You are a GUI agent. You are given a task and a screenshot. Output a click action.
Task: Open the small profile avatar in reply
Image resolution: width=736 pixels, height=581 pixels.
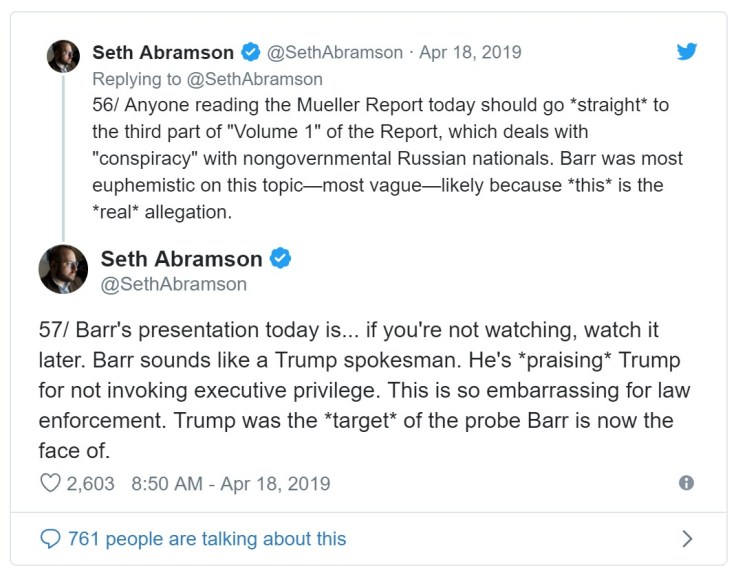pyautogui.click(x=63, y=56)
